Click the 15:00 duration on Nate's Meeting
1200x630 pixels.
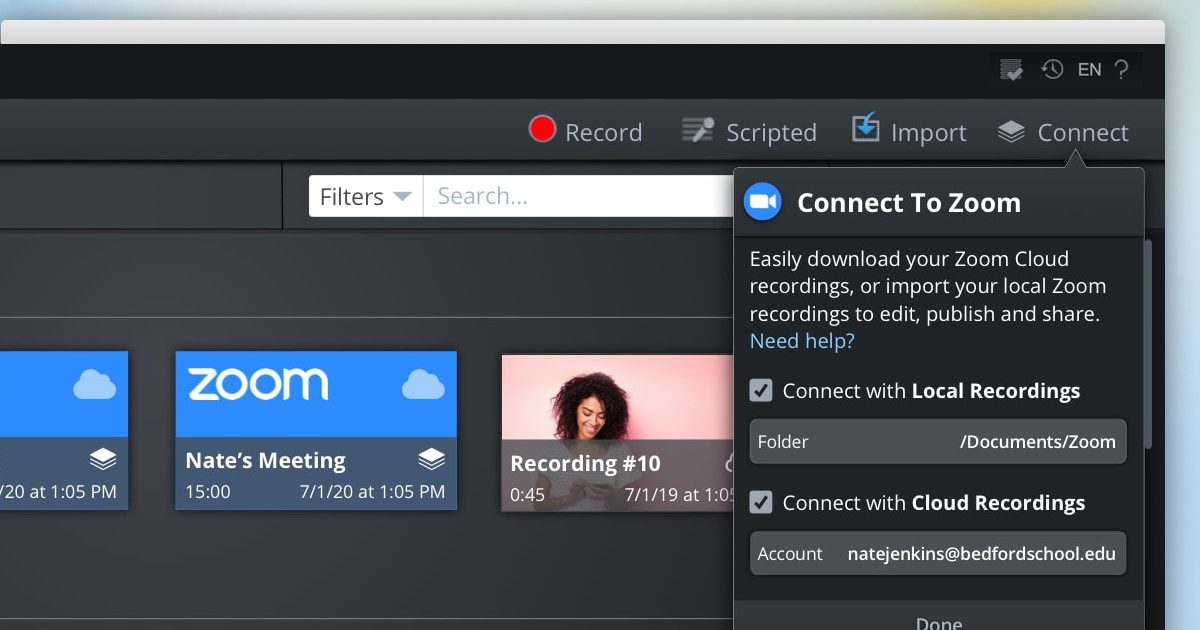pyautogui.click(x=208, y=492)
